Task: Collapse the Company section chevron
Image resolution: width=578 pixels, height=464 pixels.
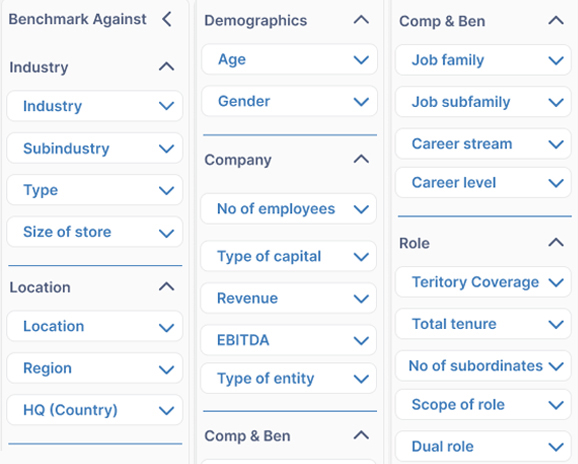Action: 361,159
